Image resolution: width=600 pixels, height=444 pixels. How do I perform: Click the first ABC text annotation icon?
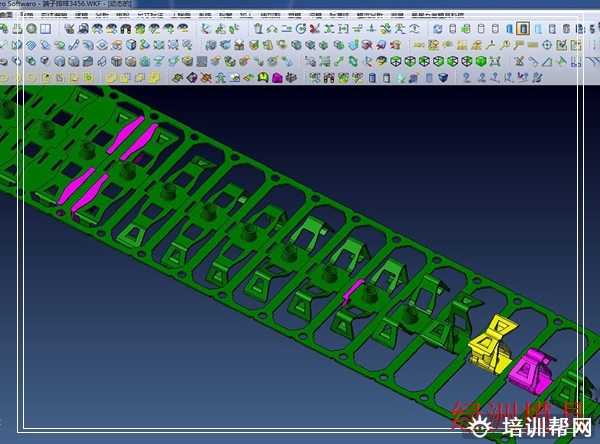pos(419,44)
